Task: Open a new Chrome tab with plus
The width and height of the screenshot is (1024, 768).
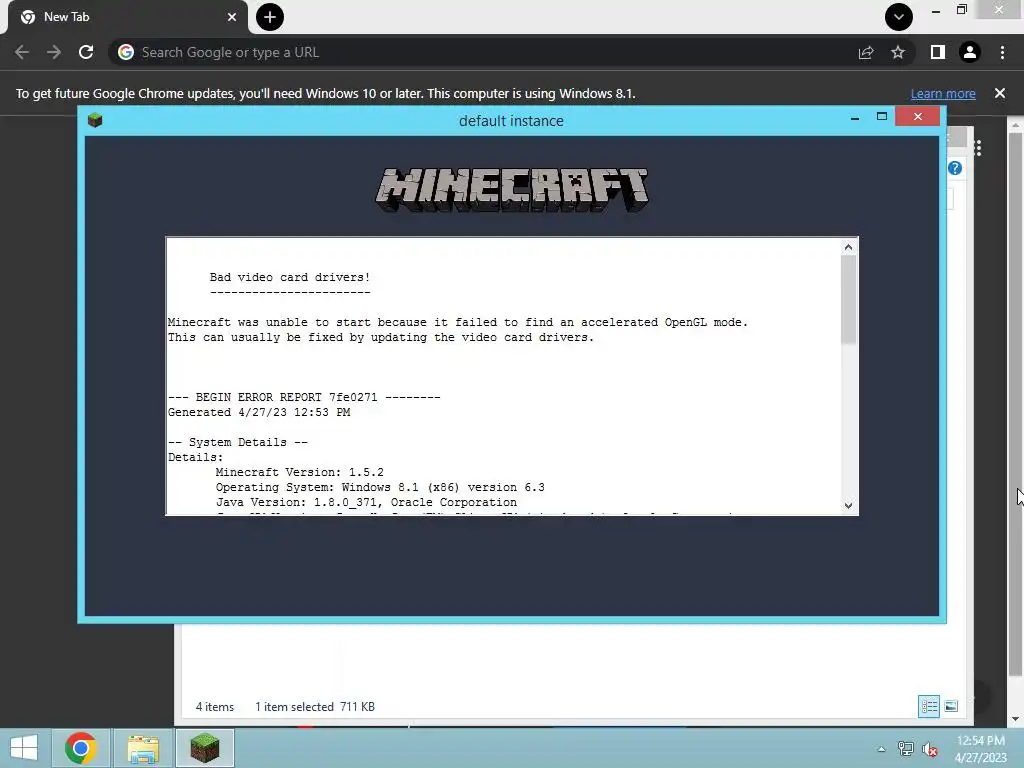Action: click(x=270, y=17)
